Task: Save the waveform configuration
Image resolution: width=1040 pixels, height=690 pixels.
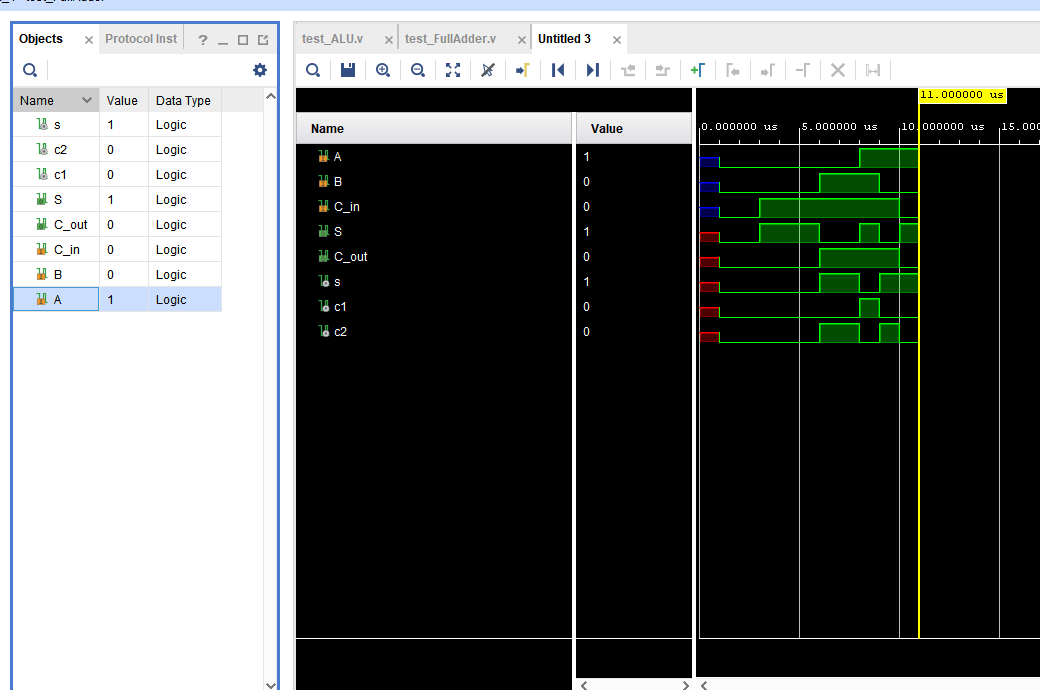Action: point(348,70)
